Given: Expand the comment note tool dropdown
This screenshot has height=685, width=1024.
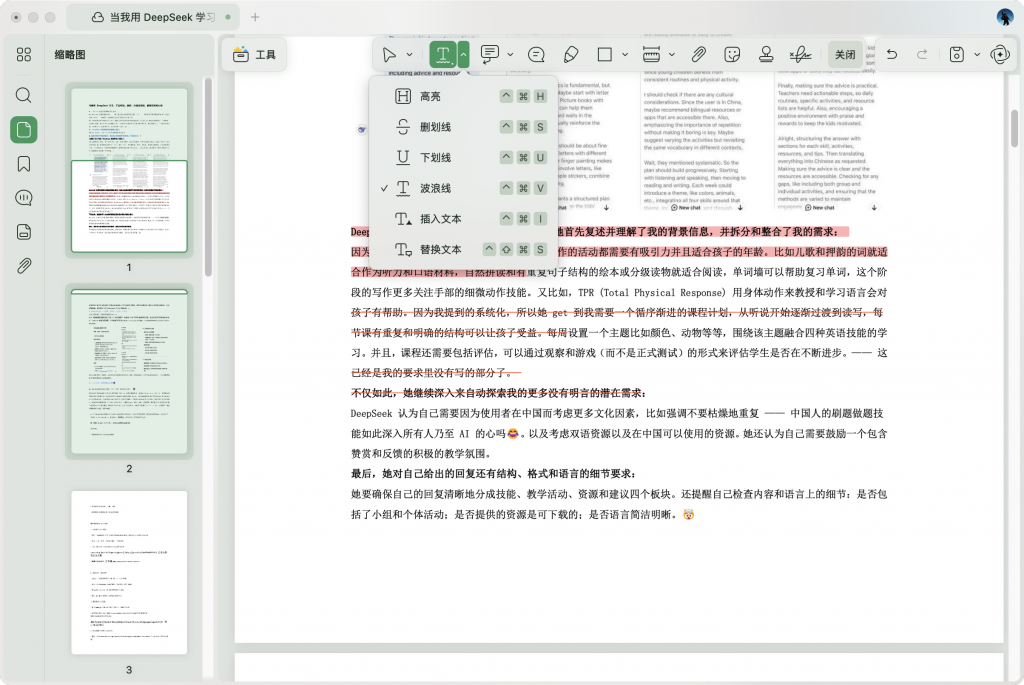Looking at the screenshot, I should (510, 55).
